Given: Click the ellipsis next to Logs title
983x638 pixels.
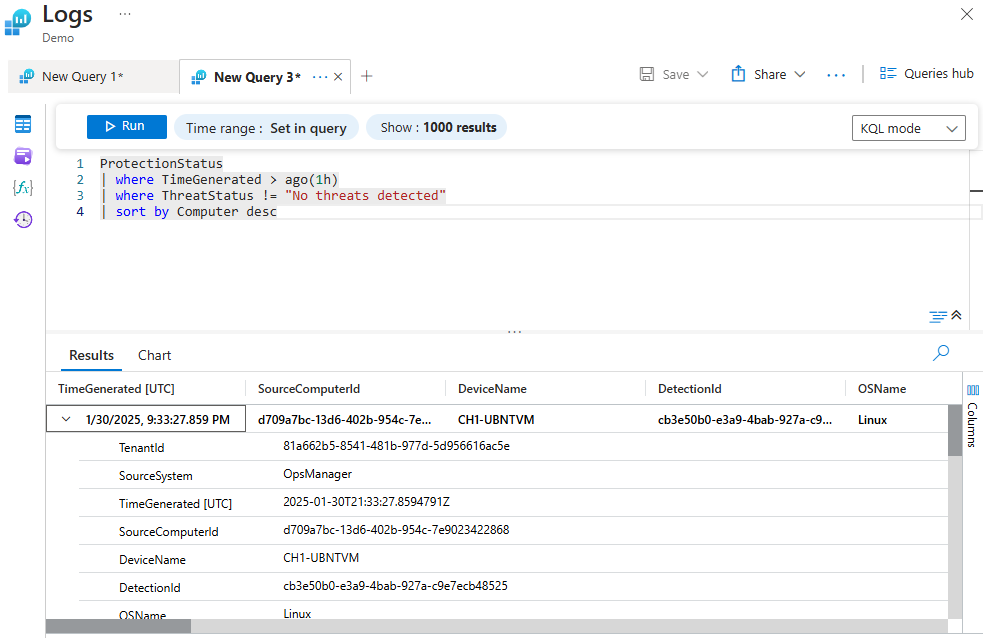Looking at the screenshot, I should pos(125,14).
